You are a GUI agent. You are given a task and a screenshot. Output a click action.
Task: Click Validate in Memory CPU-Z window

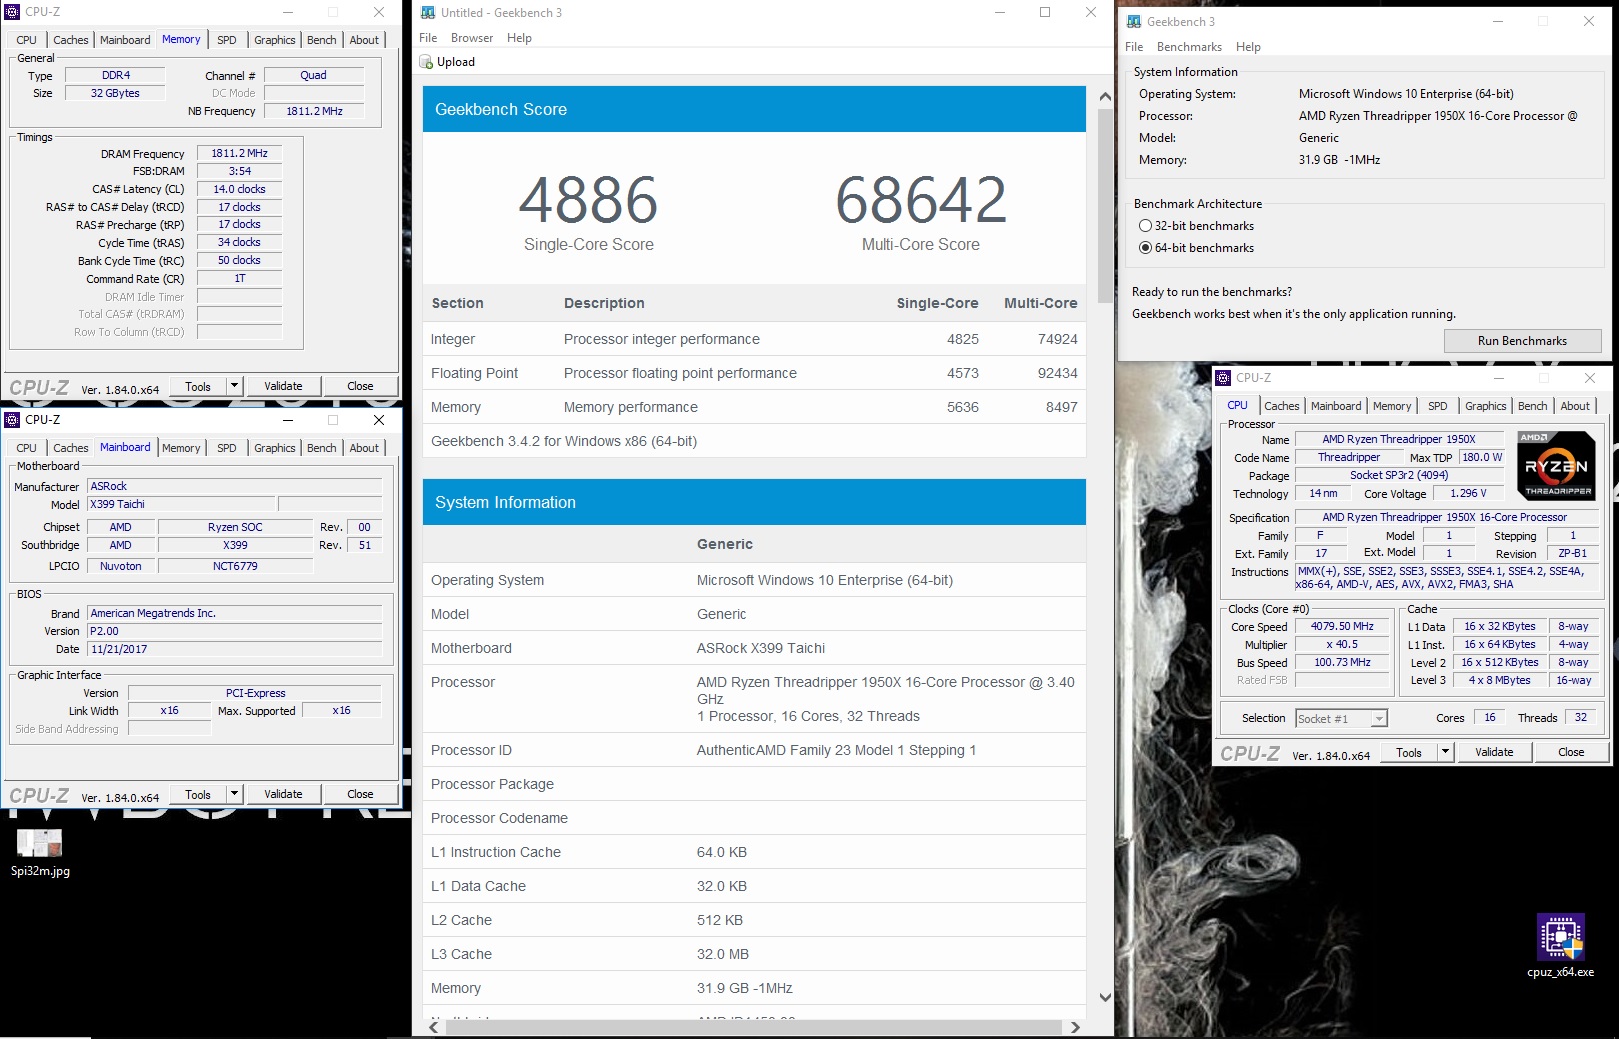pos(283,386)
